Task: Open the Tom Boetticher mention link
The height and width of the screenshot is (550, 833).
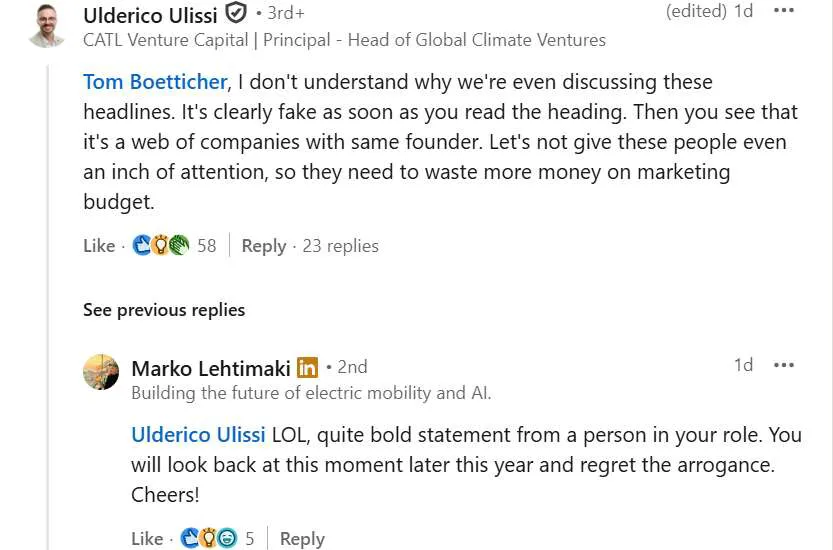Action: (x=154, y=82)
